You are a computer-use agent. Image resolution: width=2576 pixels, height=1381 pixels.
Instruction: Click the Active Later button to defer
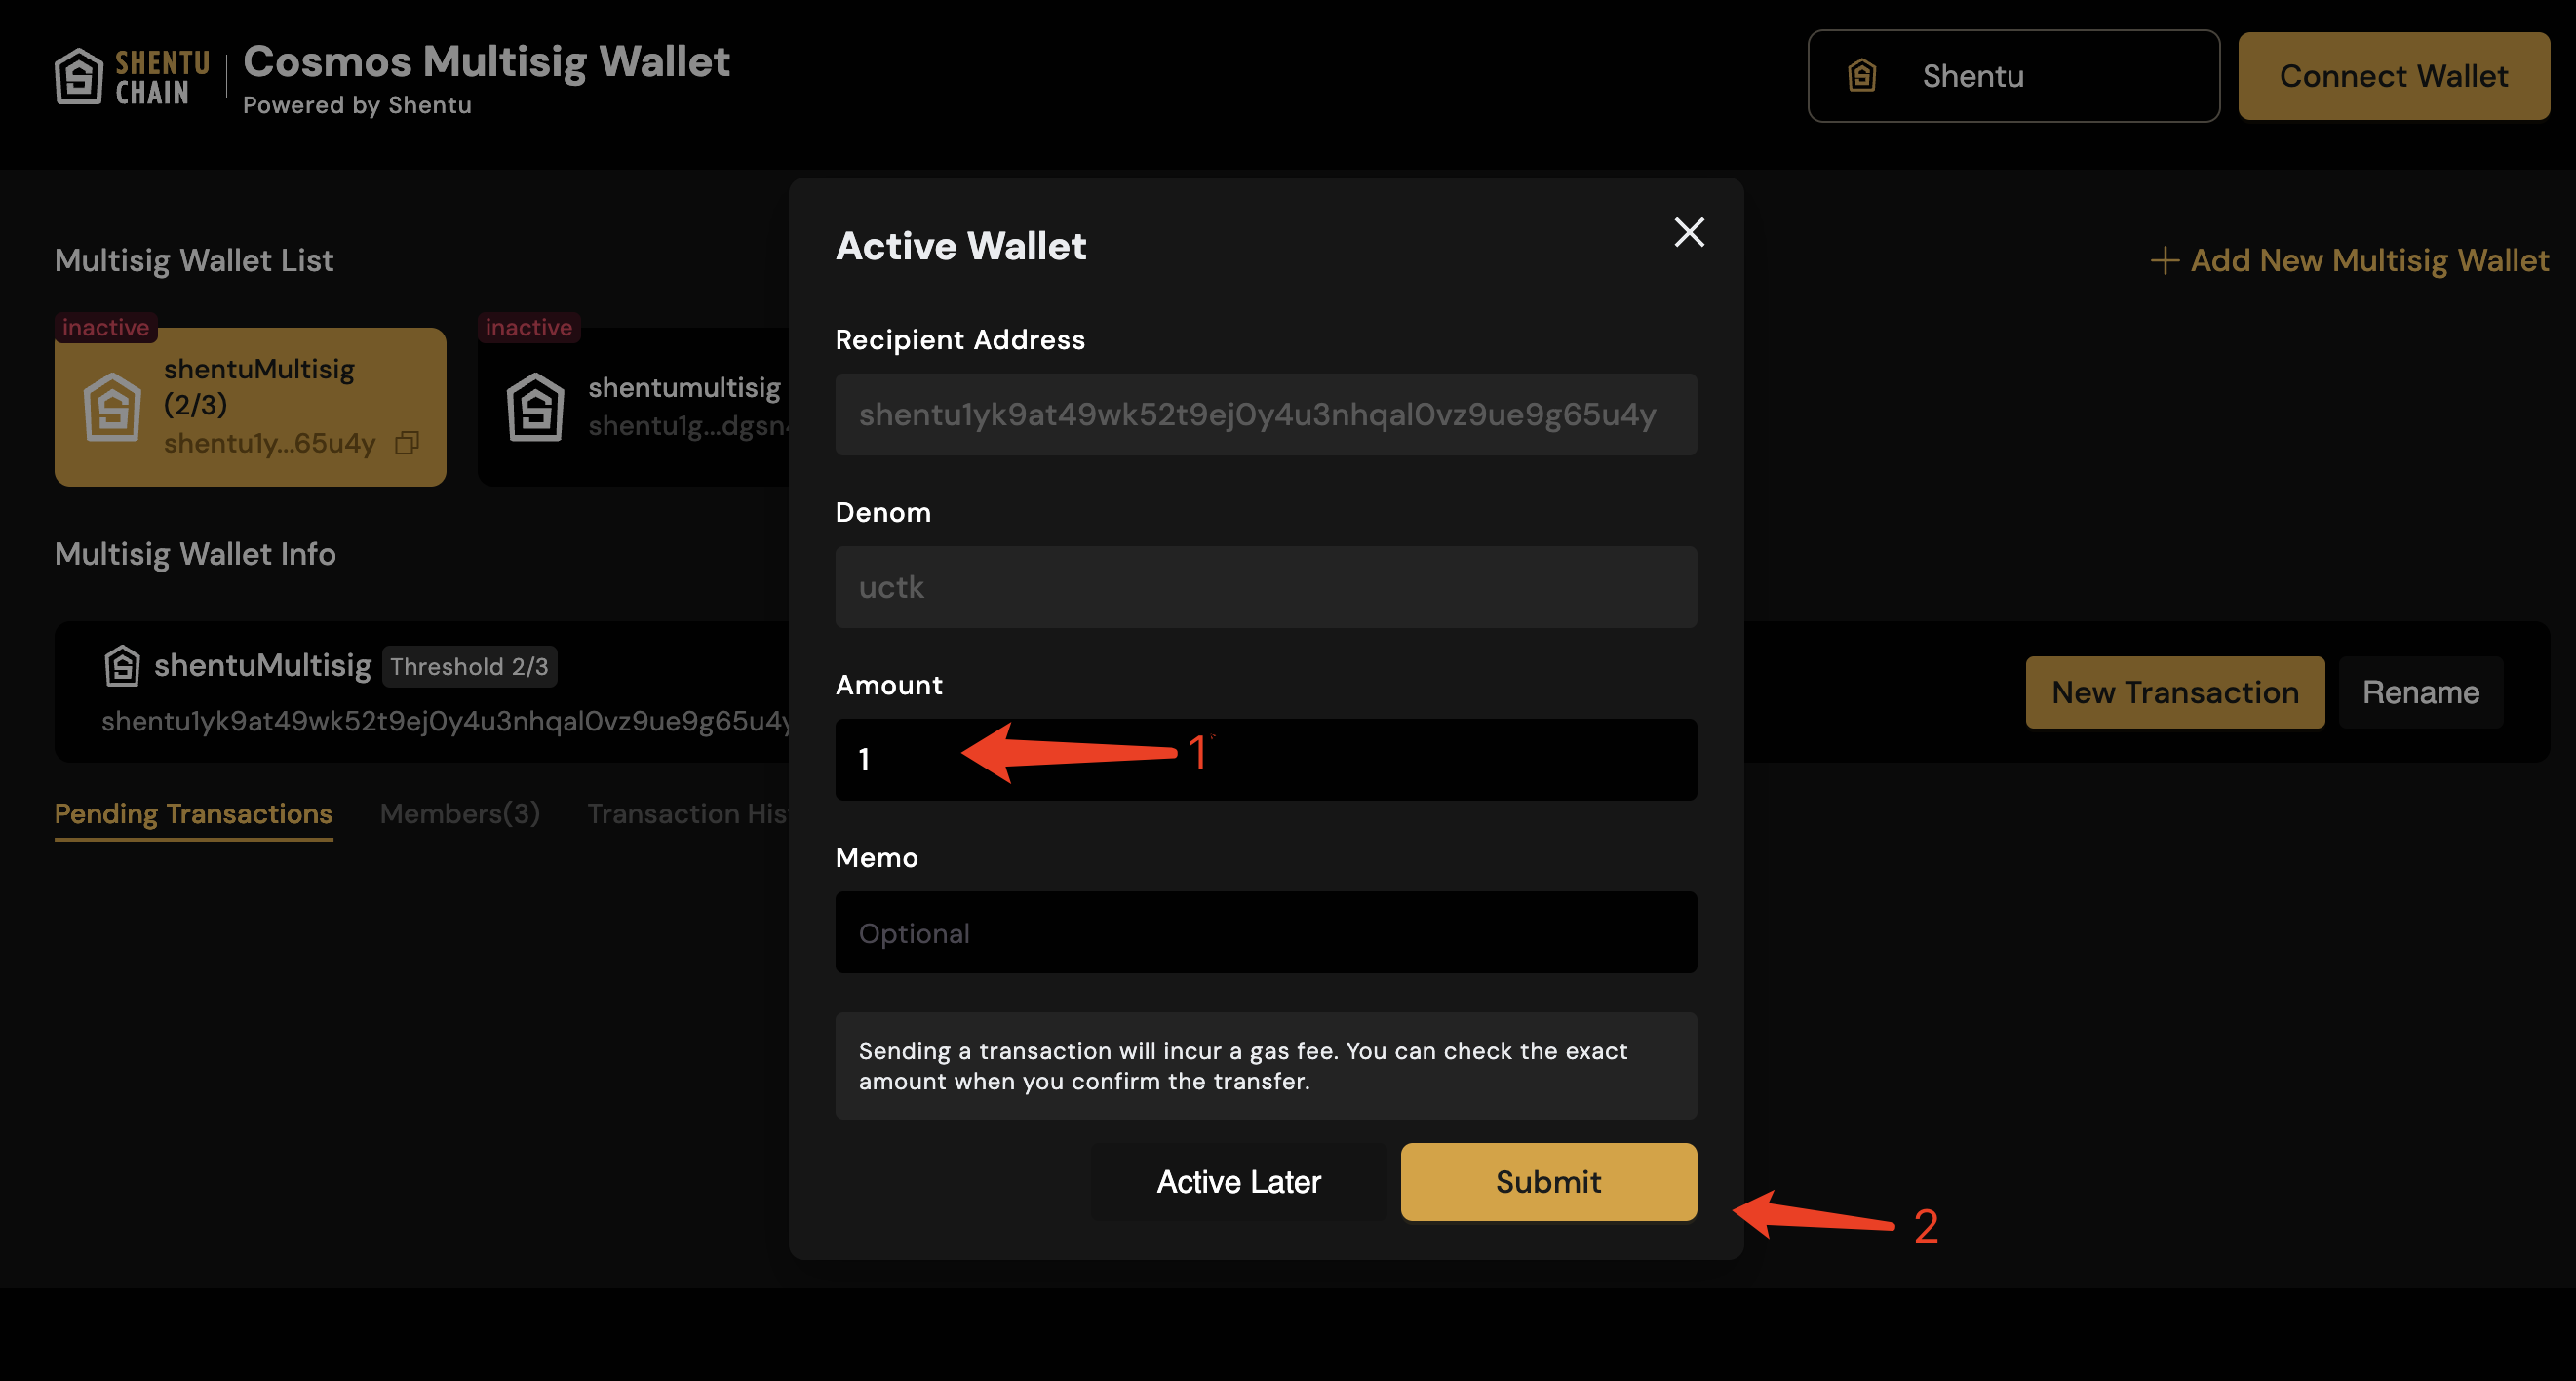point(1238,1181)
